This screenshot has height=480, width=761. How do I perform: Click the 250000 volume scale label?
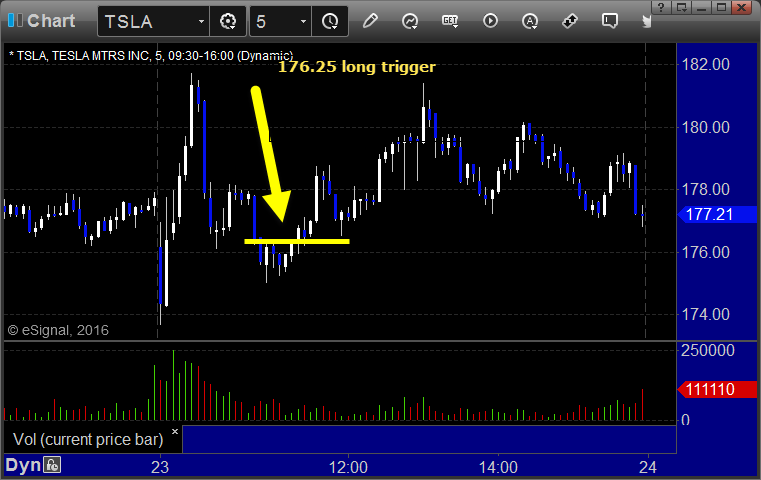pos(708,350)
